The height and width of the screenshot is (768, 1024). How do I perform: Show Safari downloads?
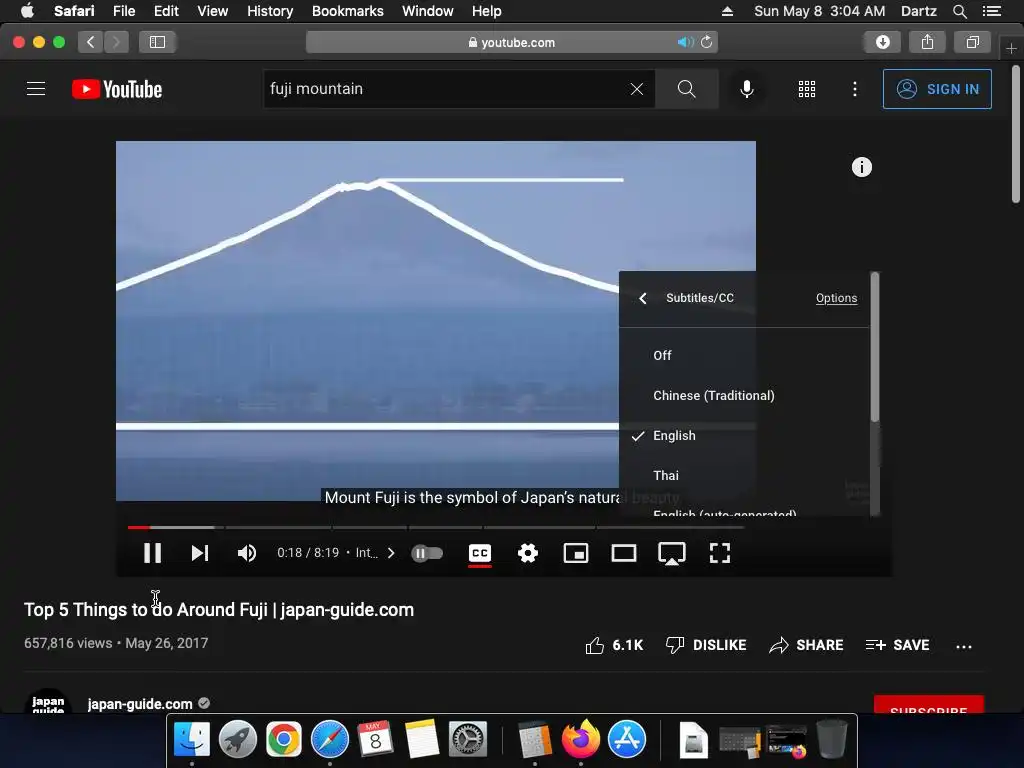point(882,42)
